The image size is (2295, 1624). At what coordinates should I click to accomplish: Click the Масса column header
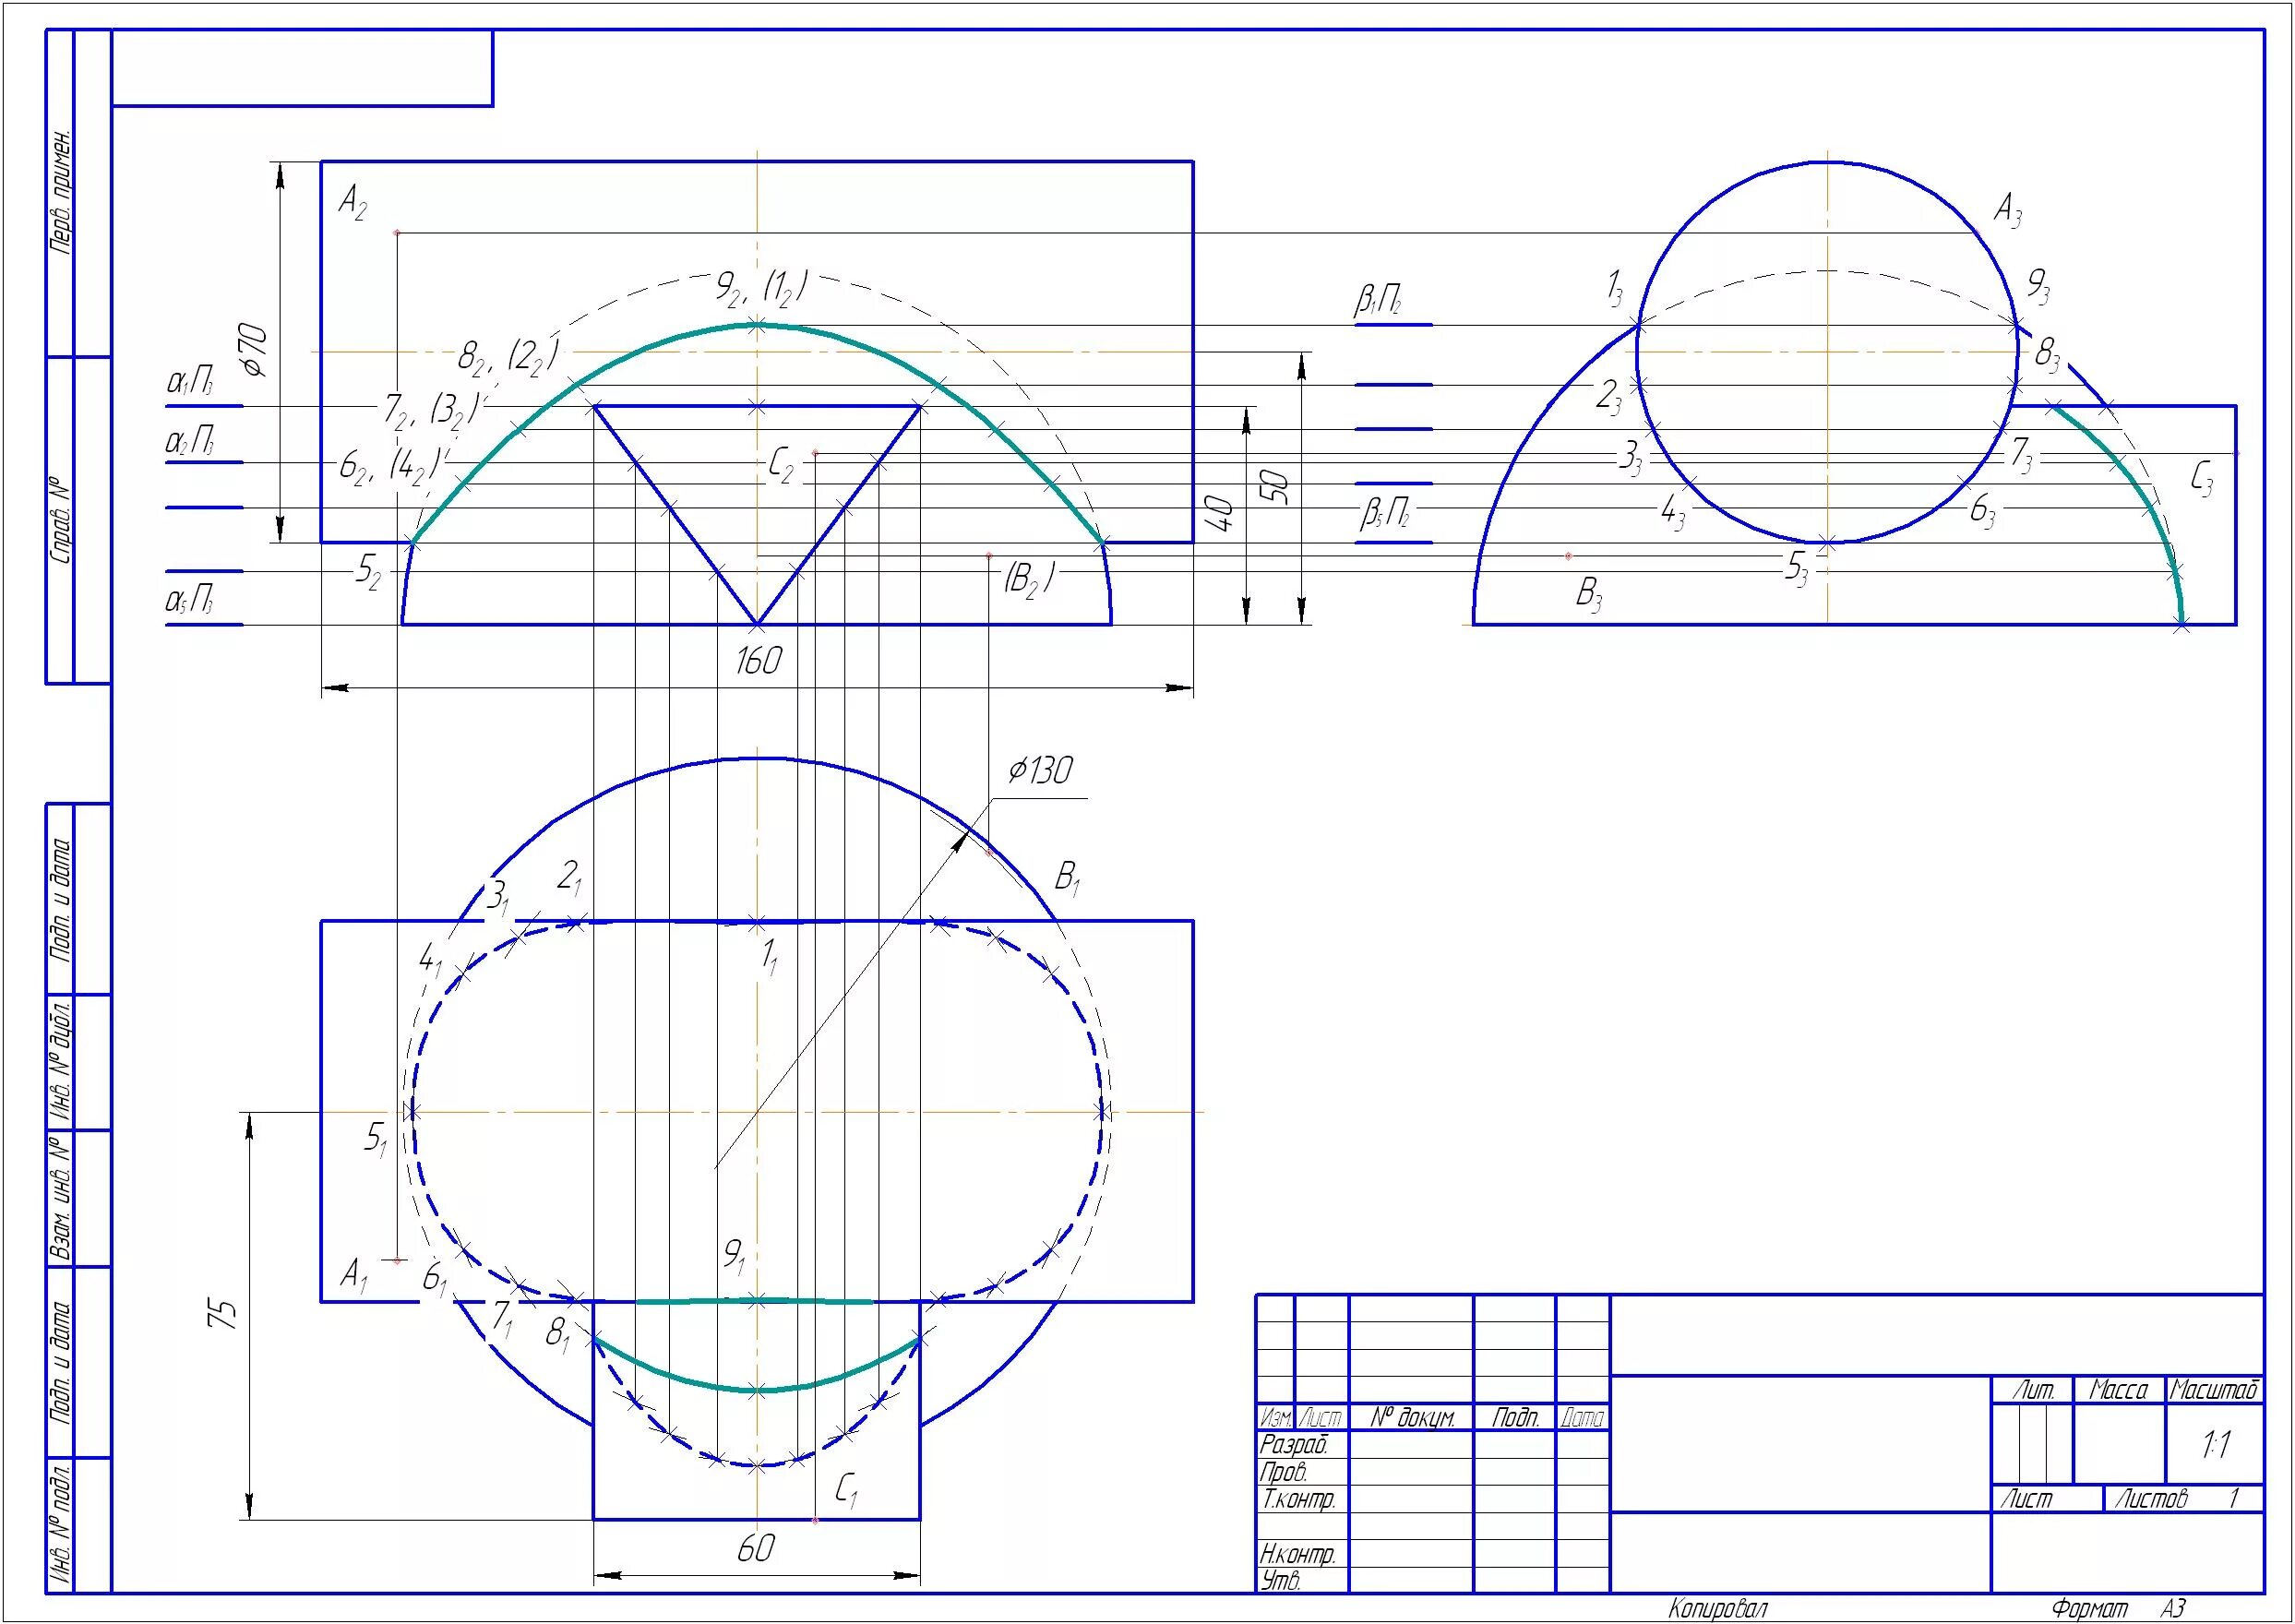click(2118, 1391)
